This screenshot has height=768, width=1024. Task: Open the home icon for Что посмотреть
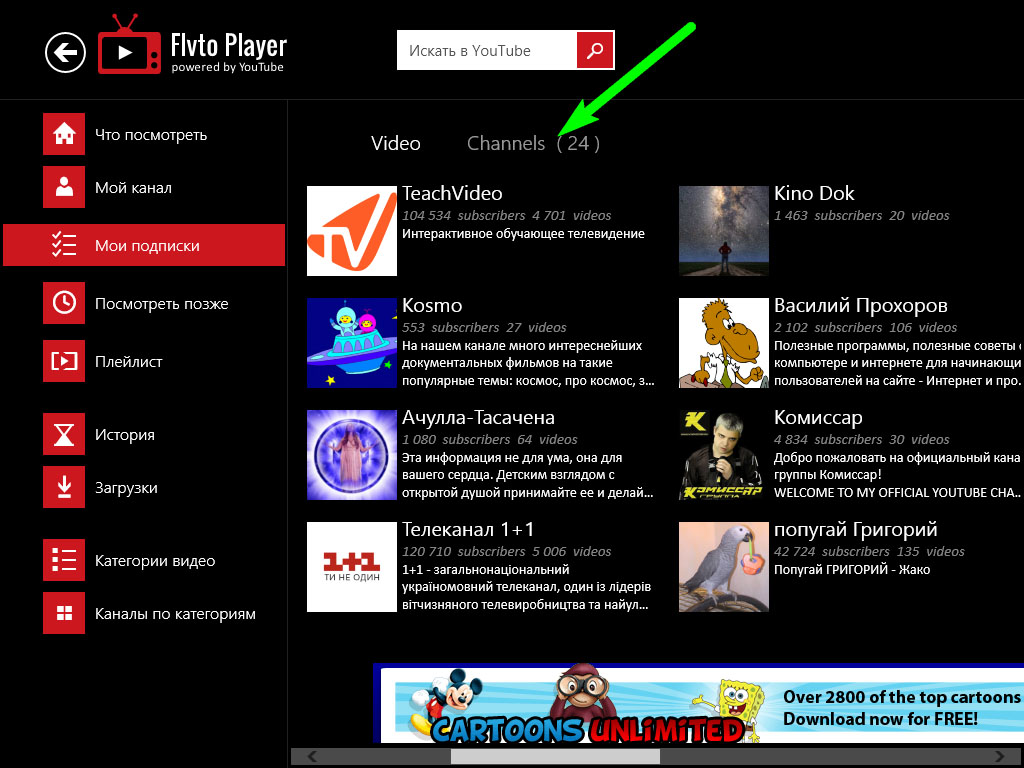coord(64,134)
